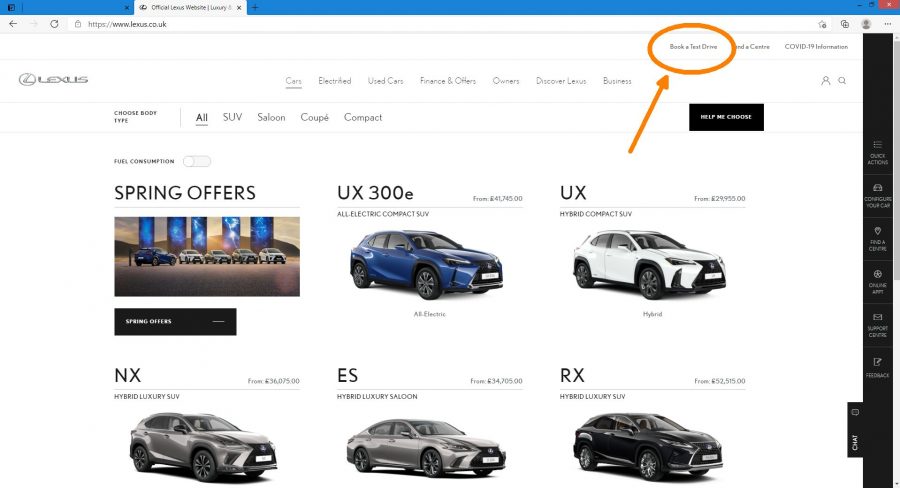
Task: Click the SPRING OFFERS heading
Action: click(x=185, y=193)
